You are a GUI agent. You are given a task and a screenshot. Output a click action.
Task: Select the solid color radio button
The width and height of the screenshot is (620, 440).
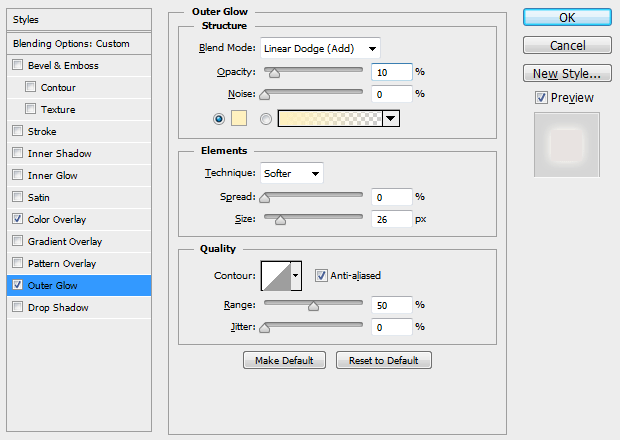pyautogui.click(x=219, y=118)
